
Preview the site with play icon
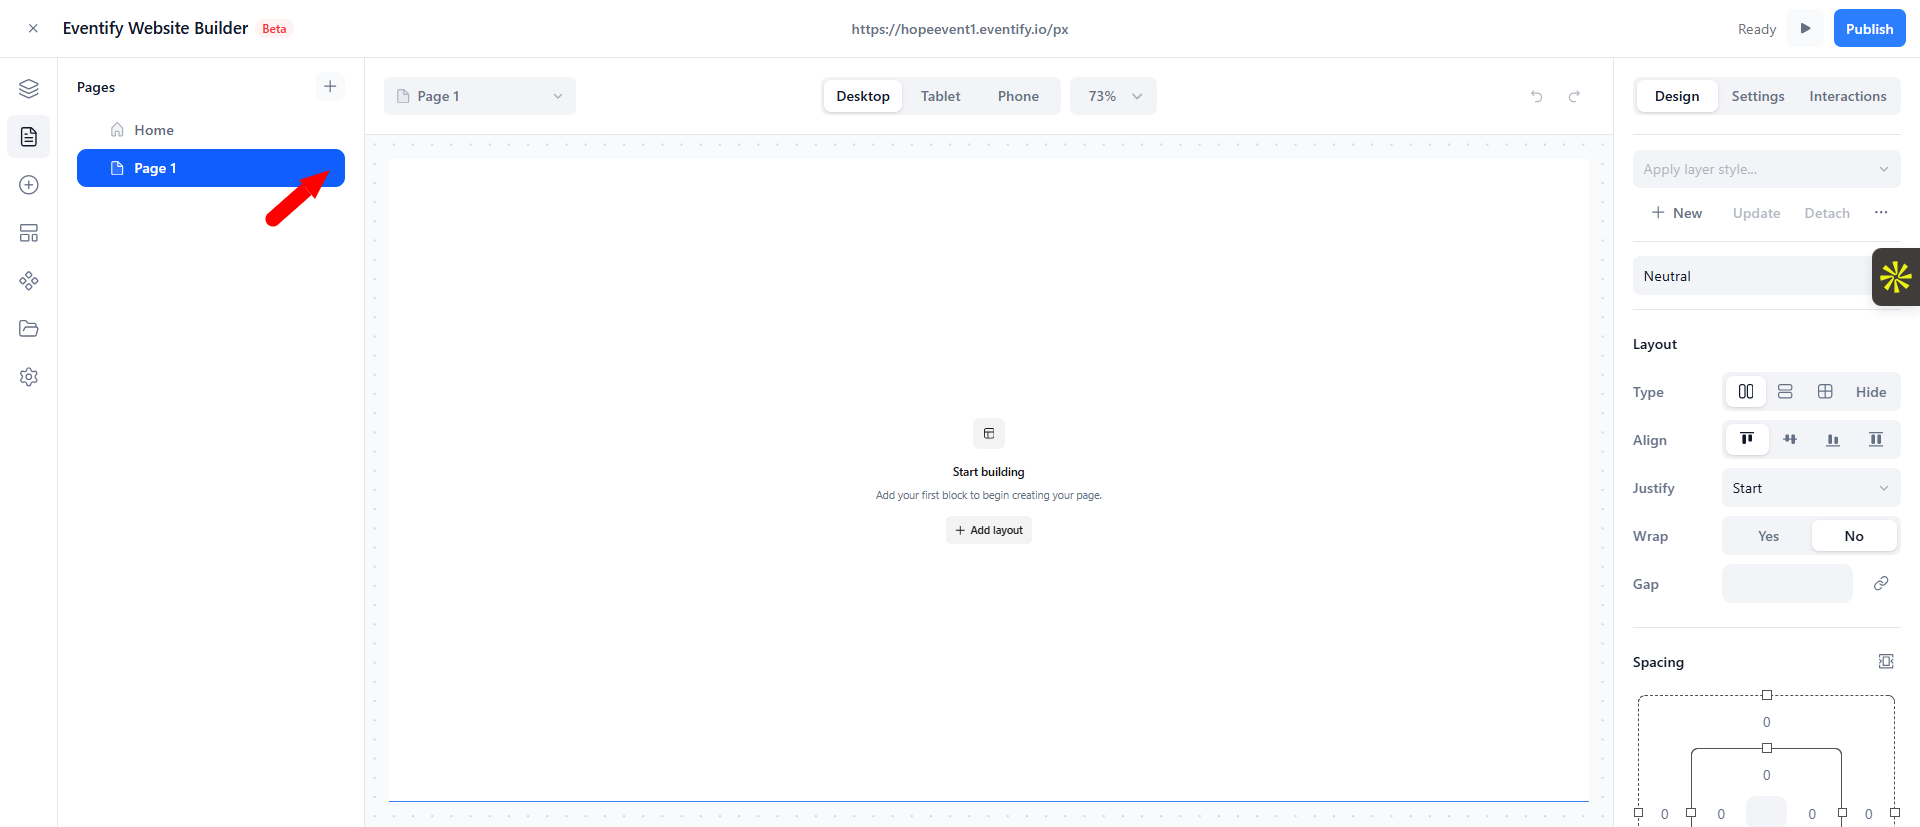pyautogui.click(x=1806, y=28)
